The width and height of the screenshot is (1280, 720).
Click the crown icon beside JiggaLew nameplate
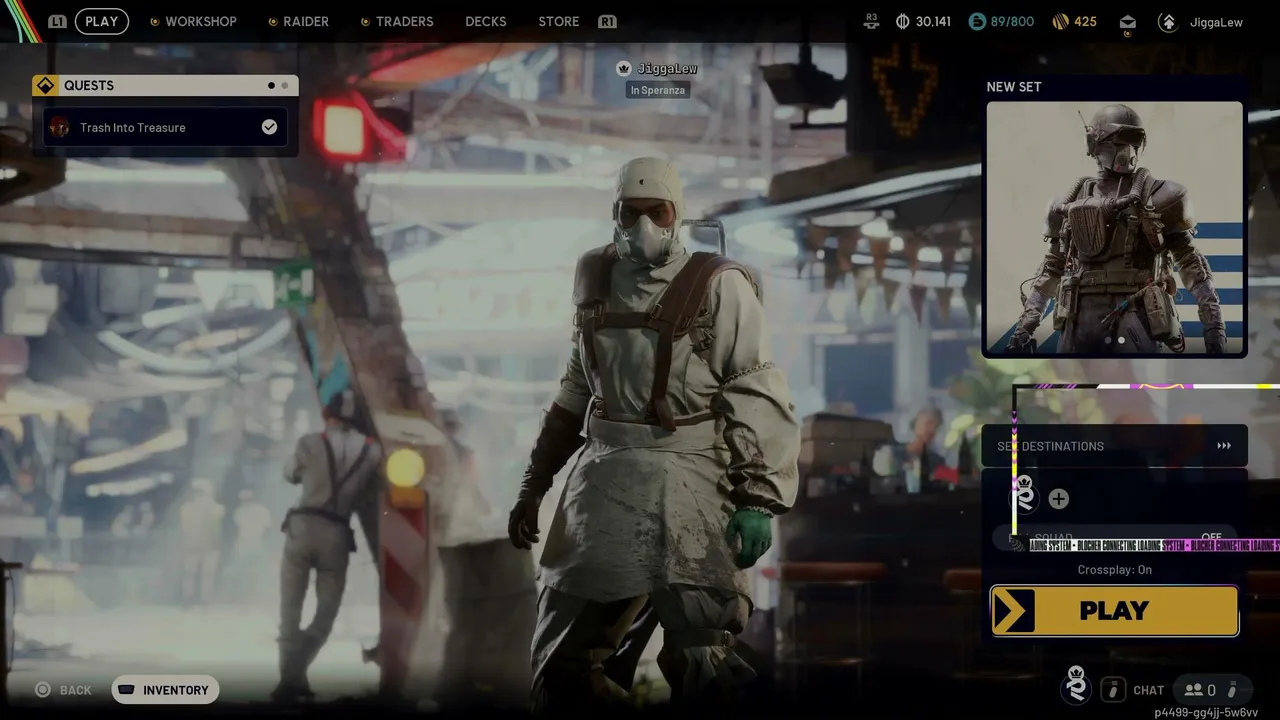pyautogui.click(x=624, y=68)
